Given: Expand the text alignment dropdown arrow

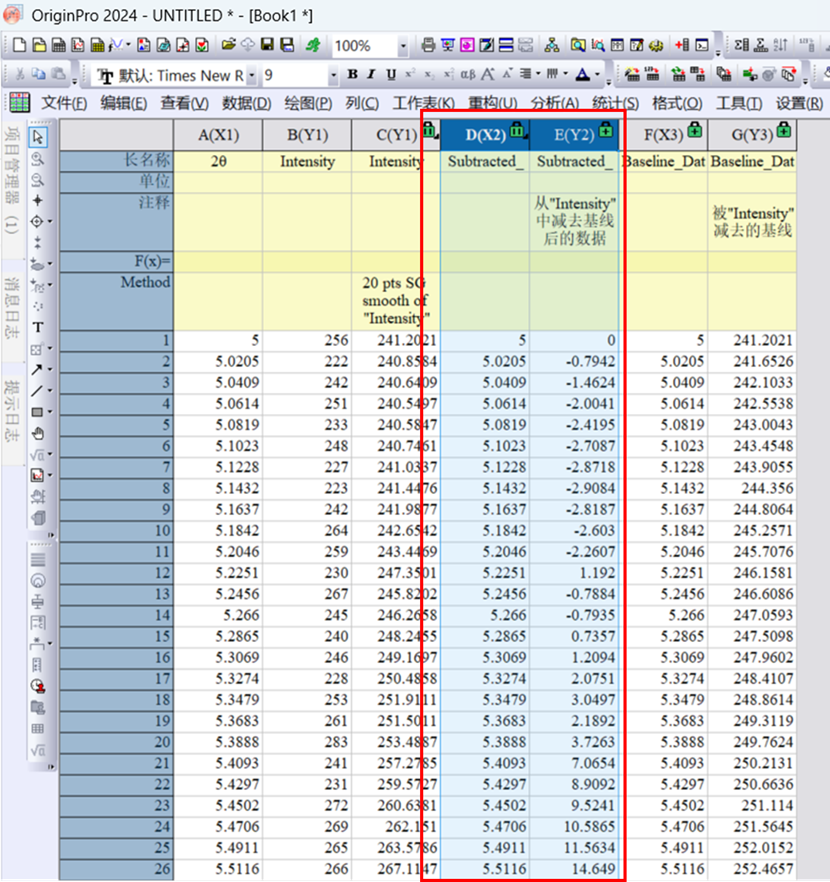Looking at the screenshot, I should [539, 74].
